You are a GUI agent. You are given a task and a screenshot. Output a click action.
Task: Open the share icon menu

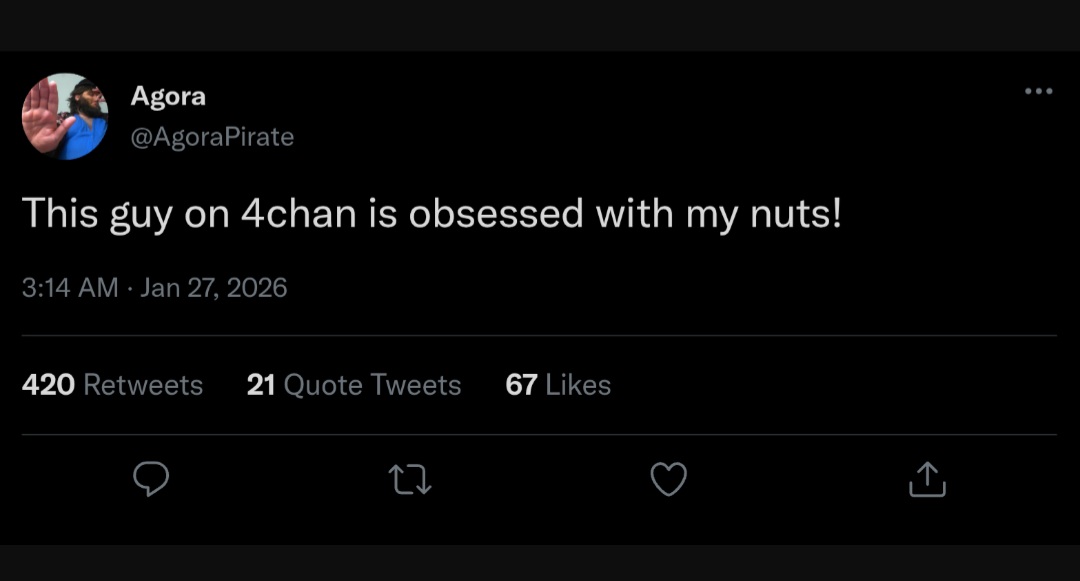click(x=927, y=480)
